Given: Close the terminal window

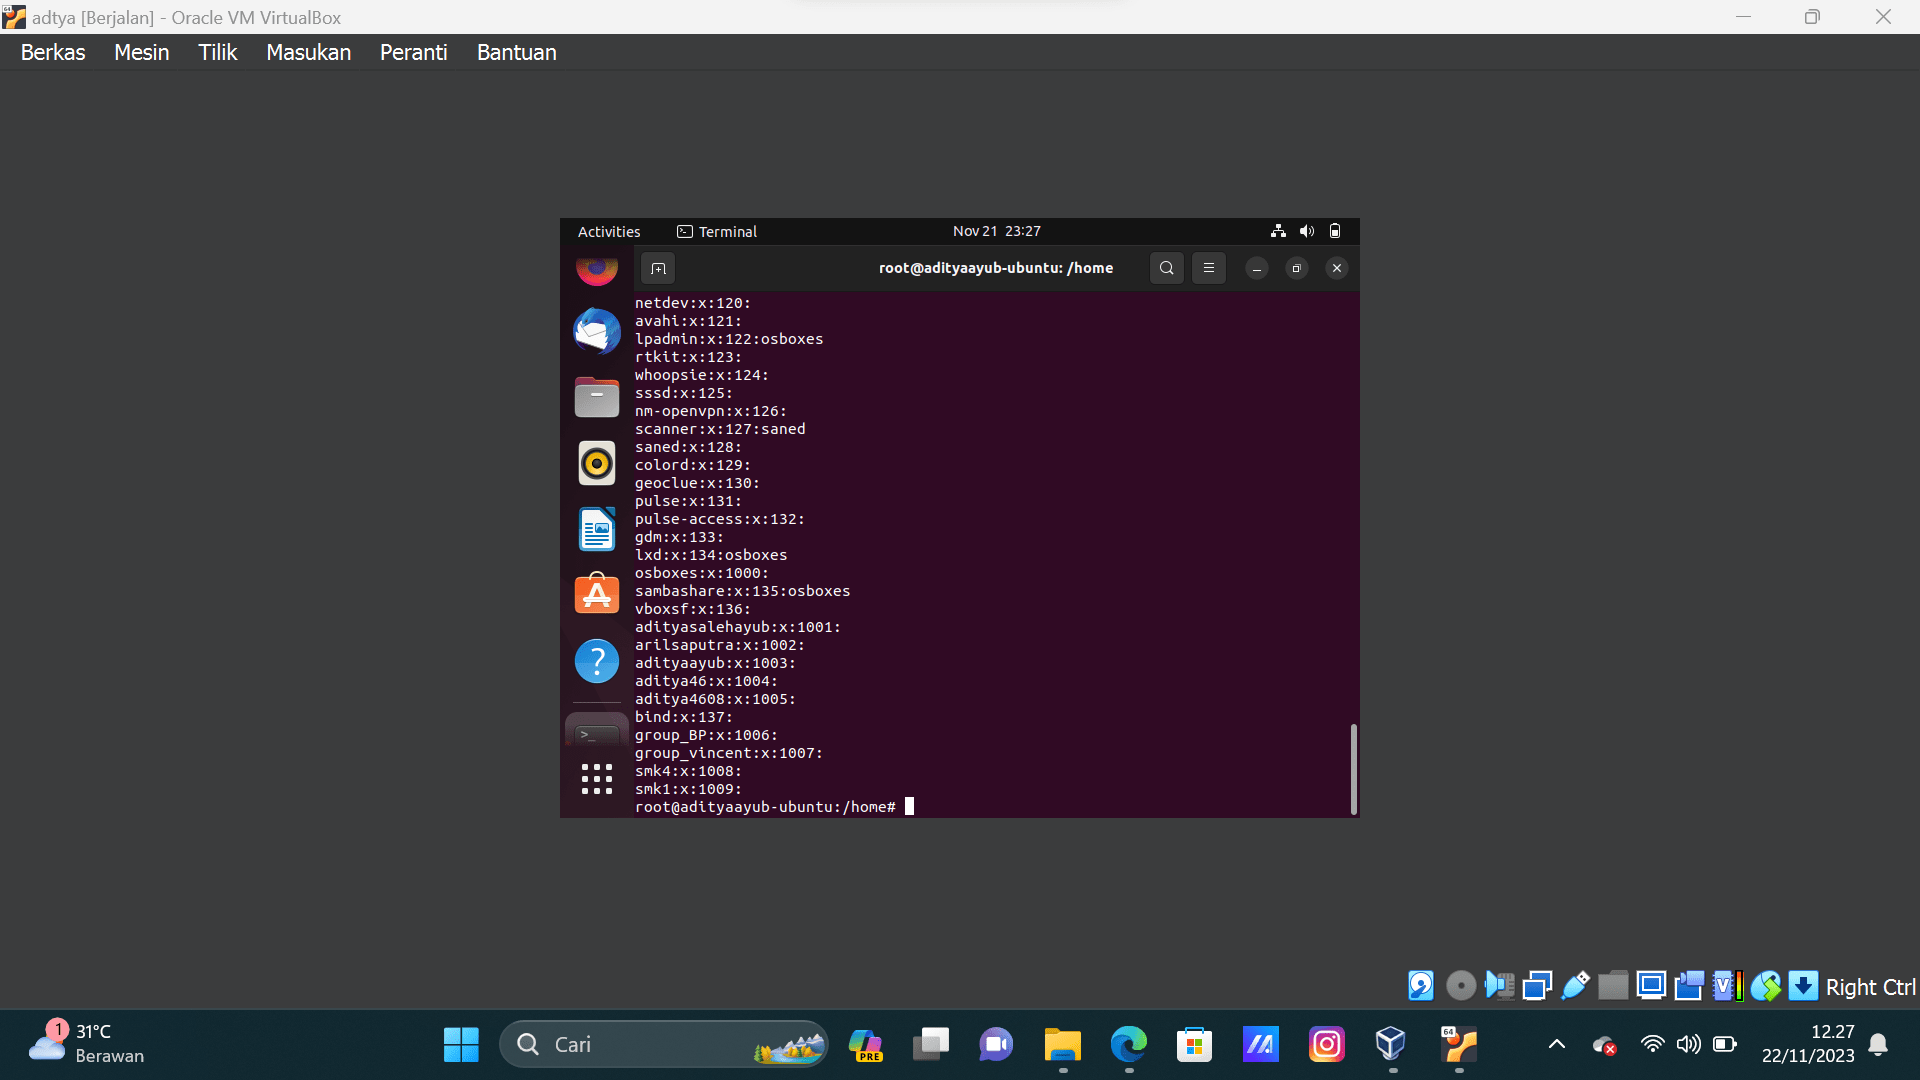Looking at the screenshot, I should point(1337,268).
